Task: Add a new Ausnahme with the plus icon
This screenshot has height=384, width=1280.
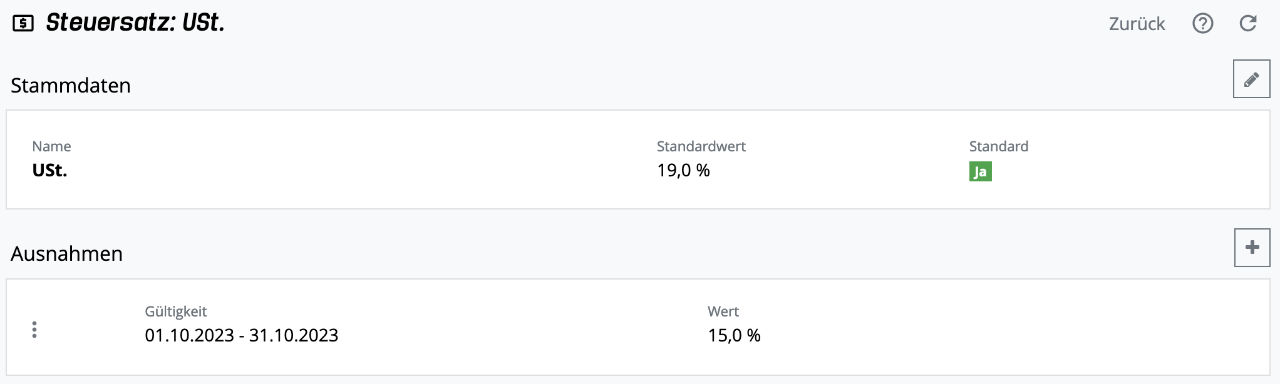Action: [x=1251, y=248]
